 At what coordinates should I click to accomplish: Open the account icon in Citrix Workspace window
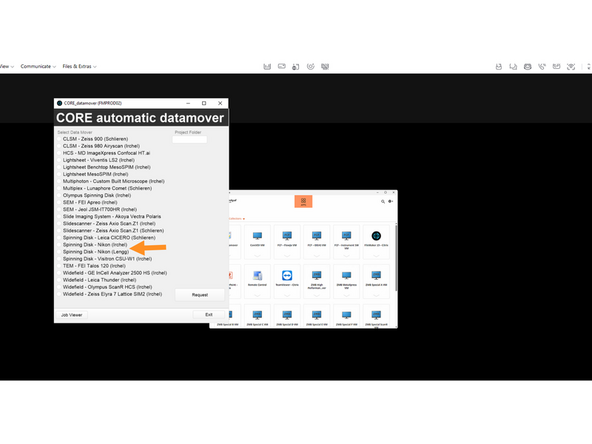click(390, 201)
